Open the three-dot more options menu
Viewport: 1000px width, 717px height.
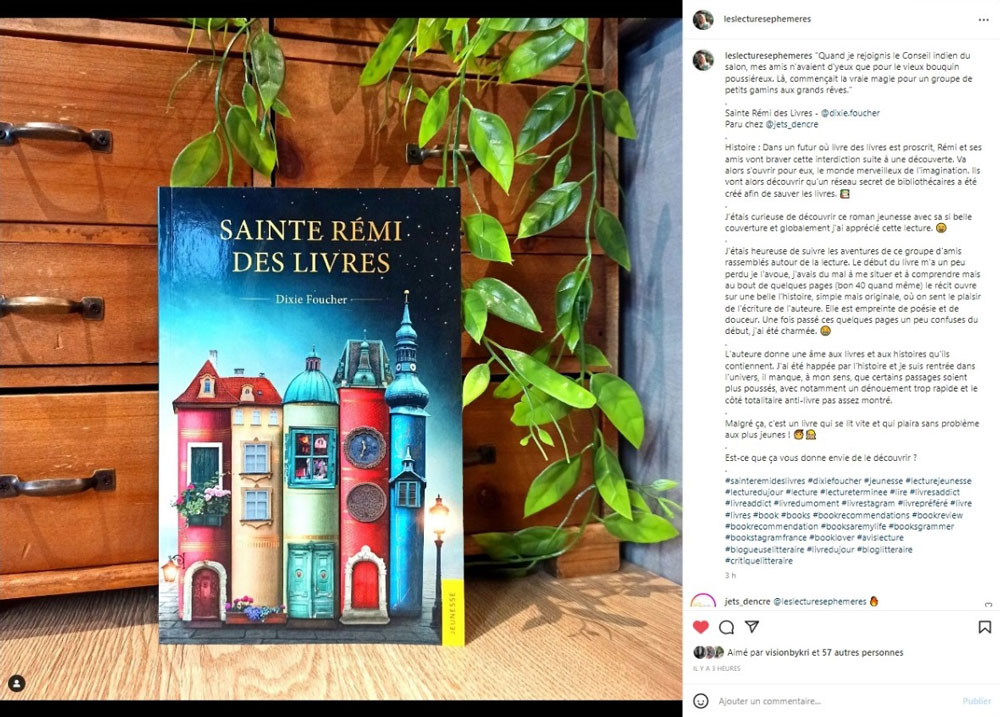coord(983,20)
